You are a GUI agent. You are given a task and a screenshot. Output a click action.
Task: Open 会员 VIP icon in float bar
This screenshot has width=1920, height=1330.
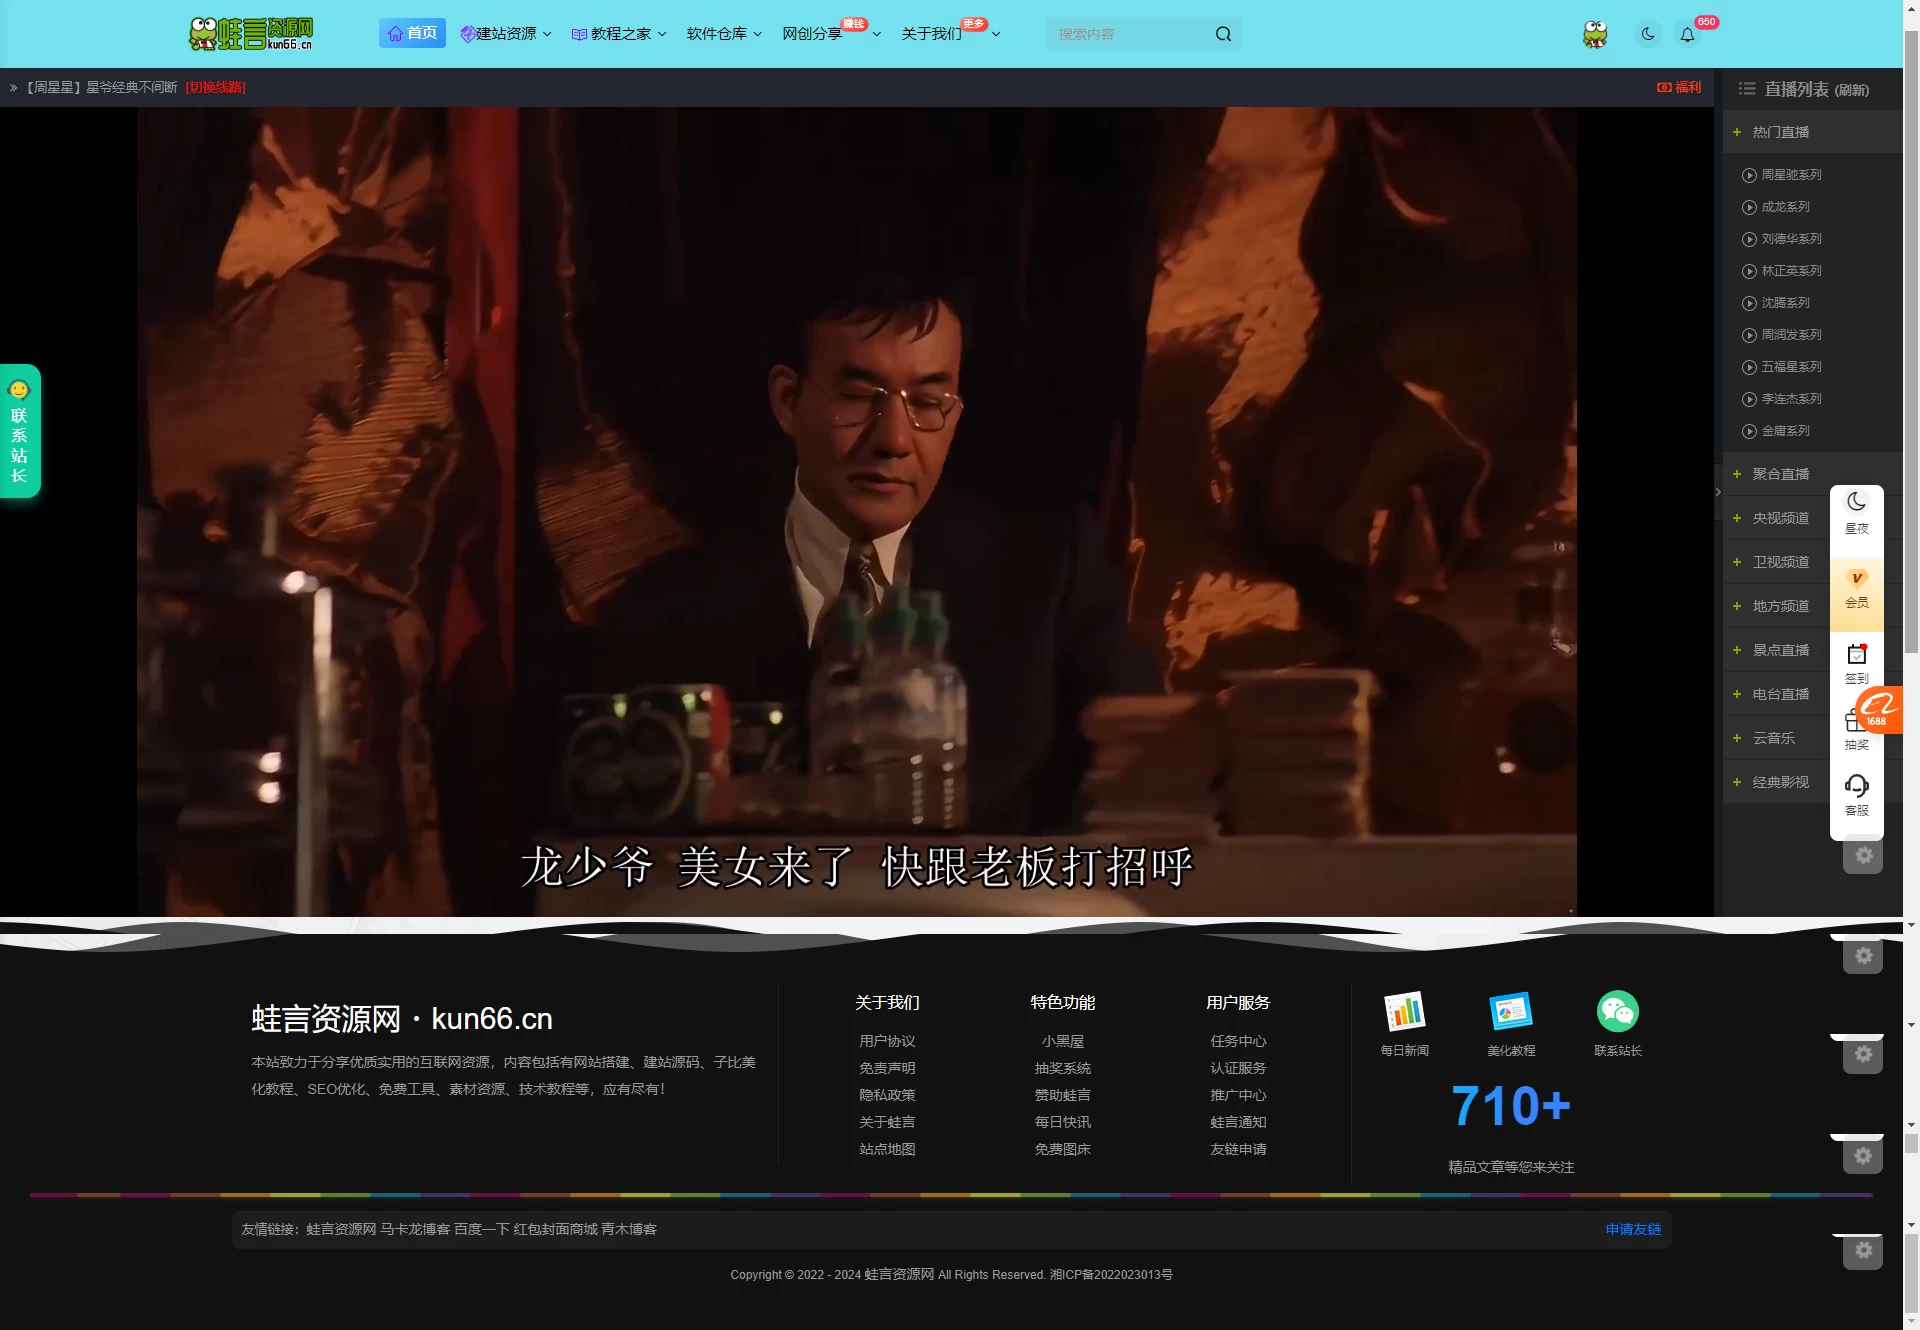click(1857, 590)
